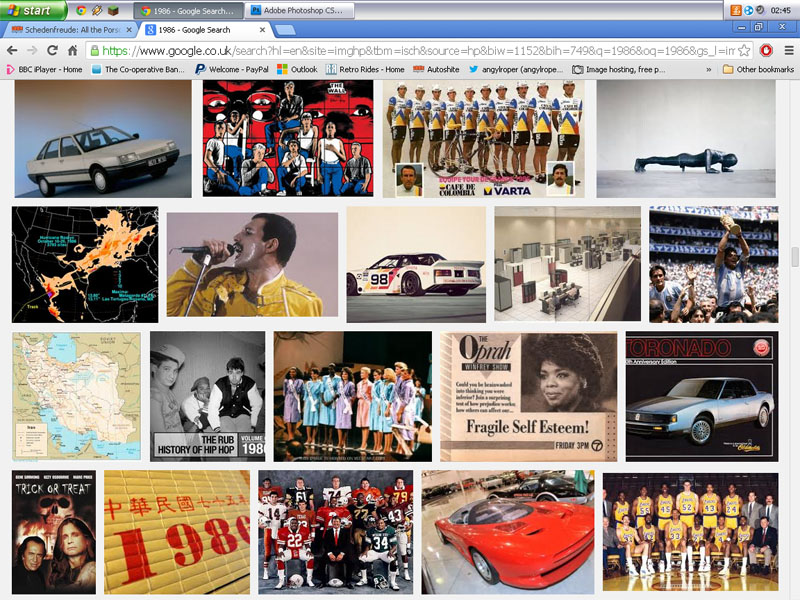Launch Chrome from the quick launch bar
Screen dimensions: 800x600
pyautogui.click(x=81, y=10)
